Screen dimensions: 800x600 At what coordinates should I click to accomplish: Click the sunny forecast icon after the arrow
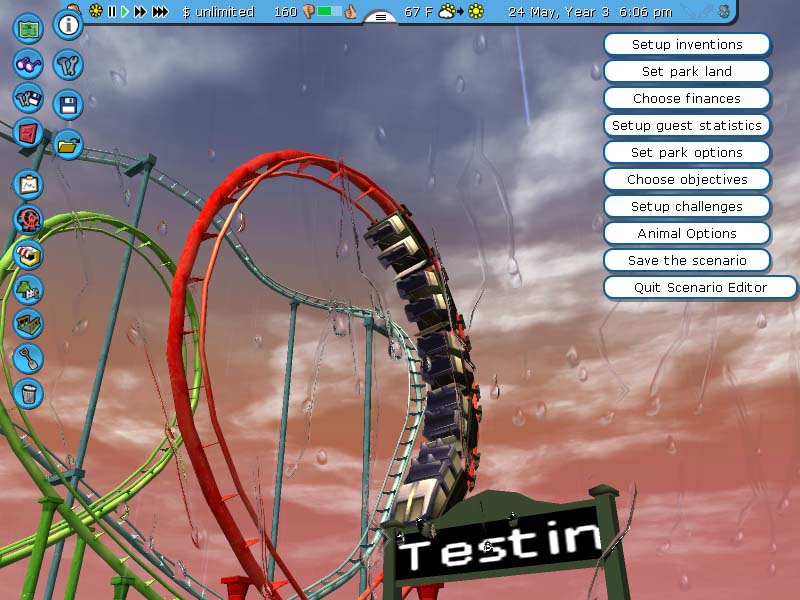(x=476, y=11)
